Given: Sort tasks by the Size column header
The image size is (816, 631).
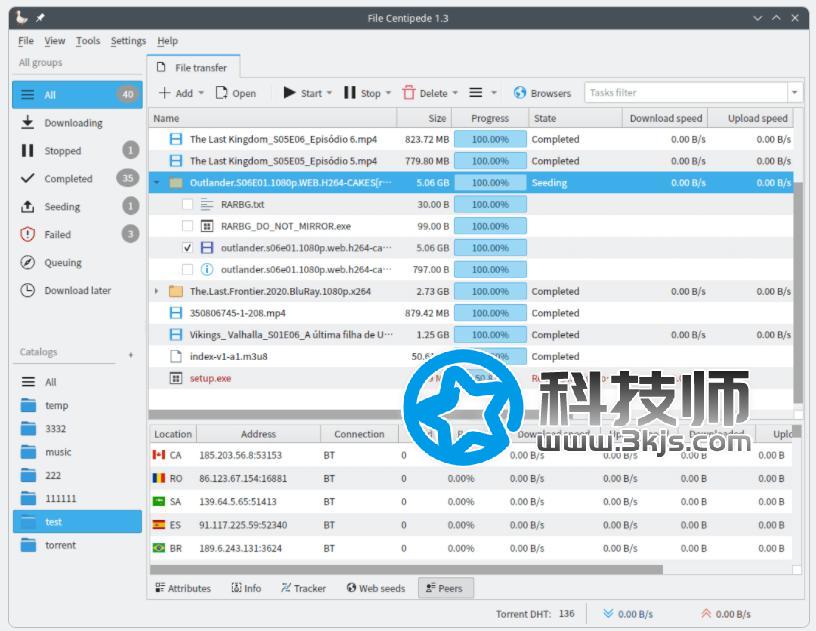Looking at the screenshot, I should coord(424,118).
